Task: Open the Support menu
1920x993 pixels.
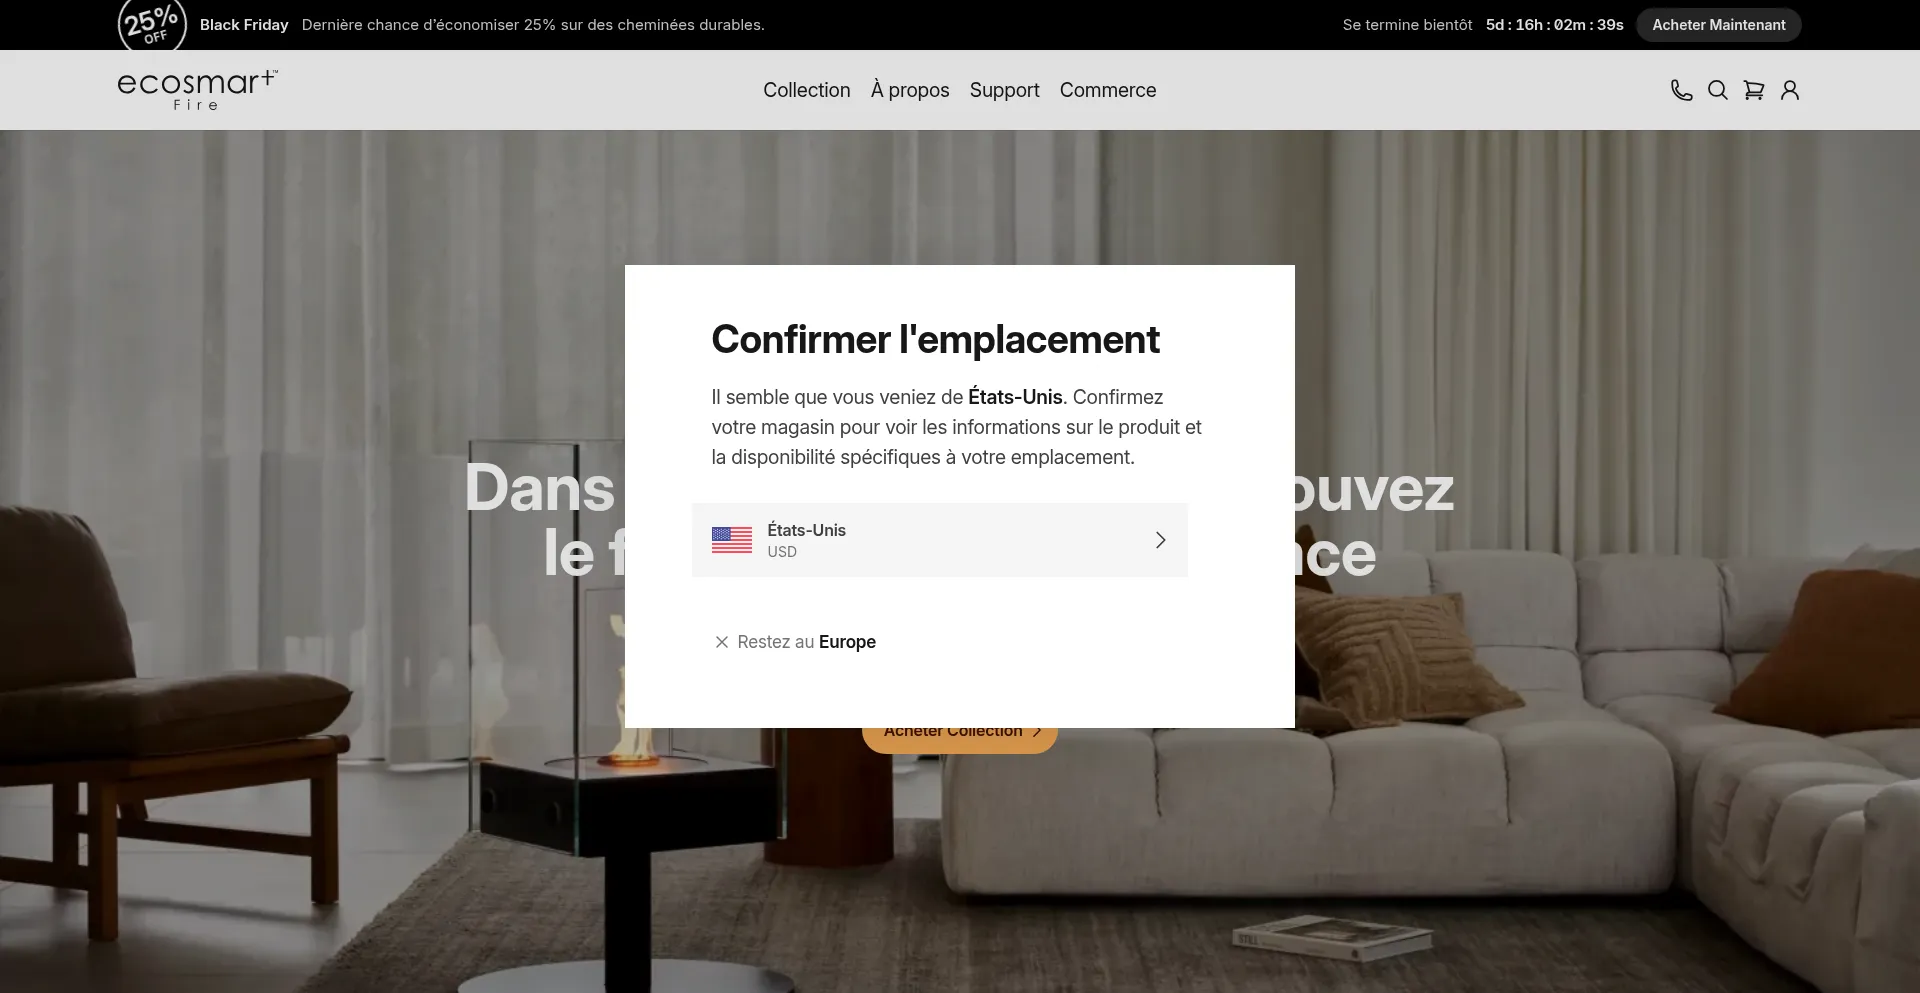Action: (x=1004, y=90)
